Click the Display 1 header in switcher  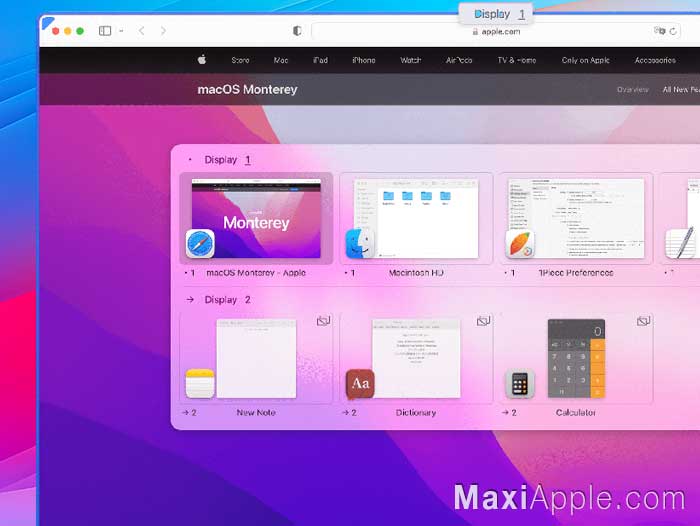tap(227, 160)
